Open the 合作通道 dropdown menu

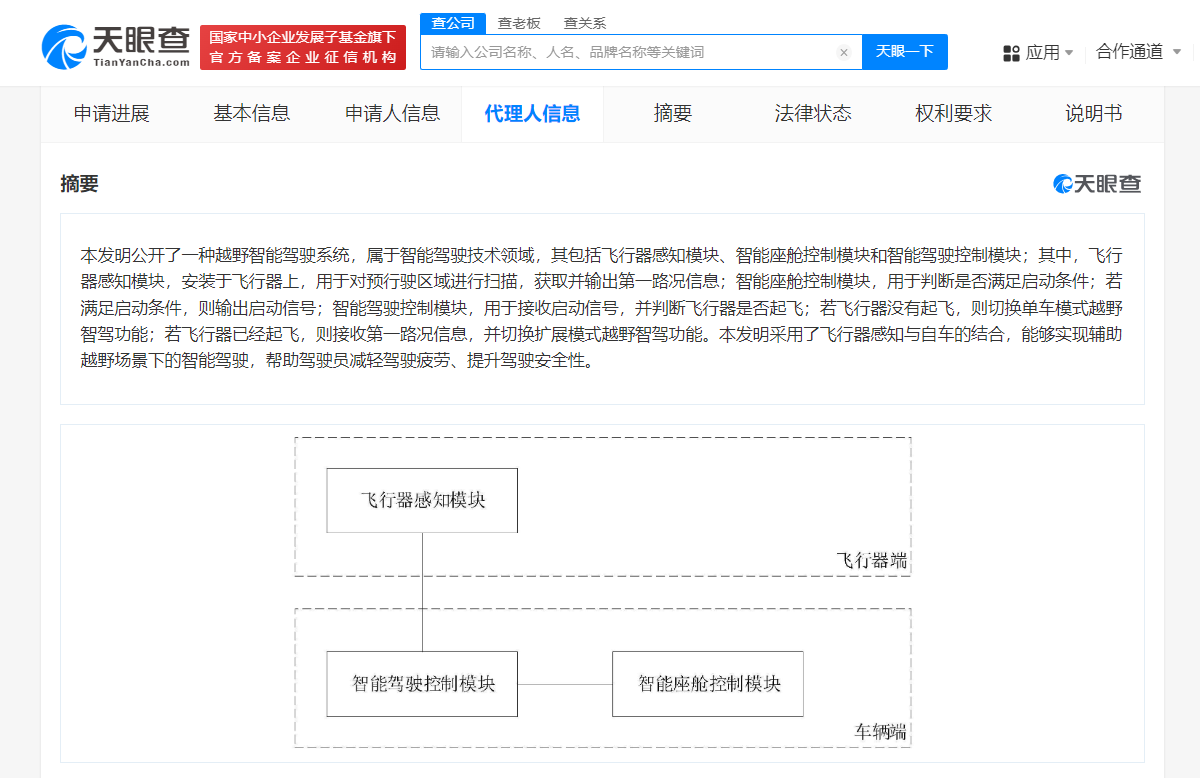click(x=1138, y=52)
